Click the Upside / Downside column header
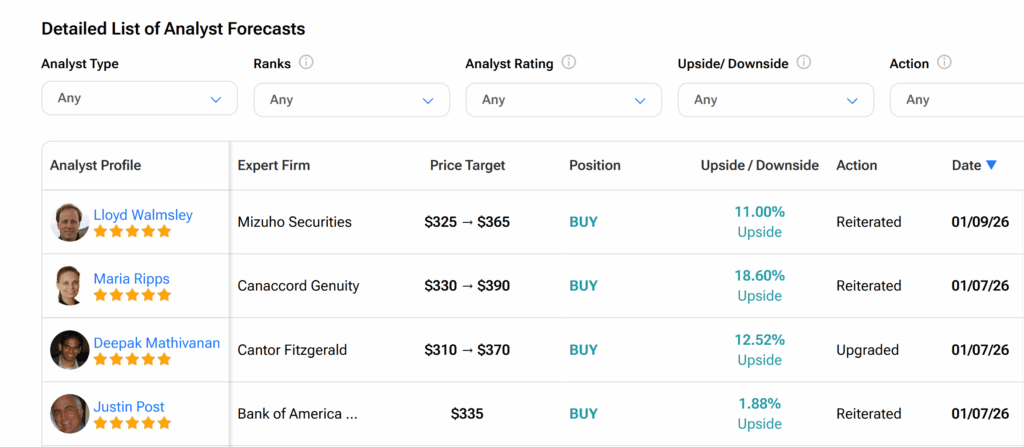The height and width of the screenshot is (447, 1024). point(759,165)
